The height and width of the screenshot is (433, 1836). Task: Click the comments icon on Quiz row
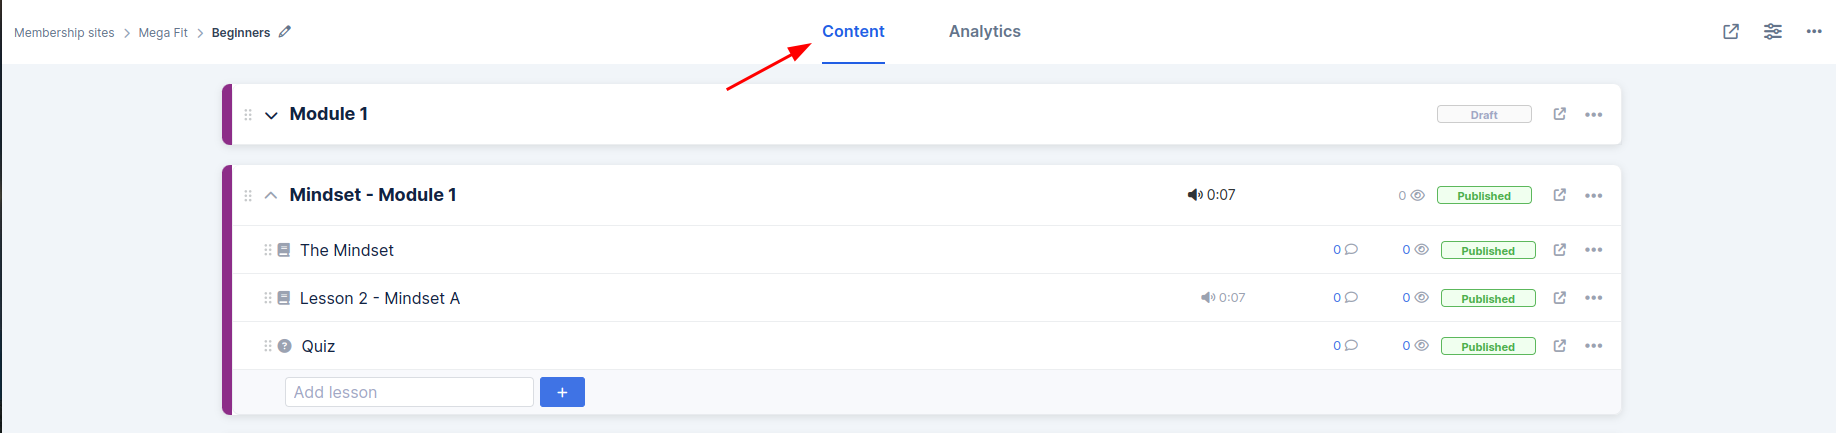(x=1351, y=346)
